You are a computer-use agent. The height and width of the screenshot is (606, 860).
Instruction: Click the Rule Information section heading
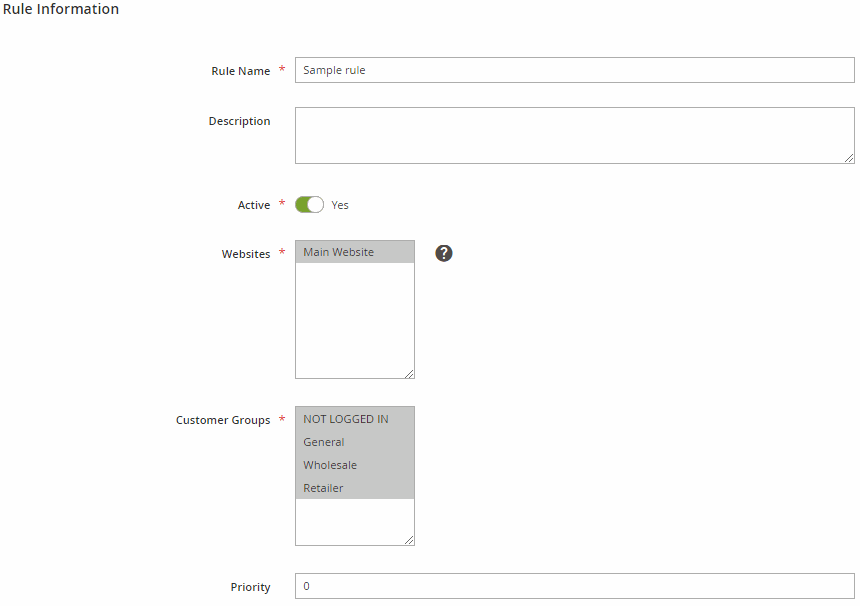tap(61, 9)
